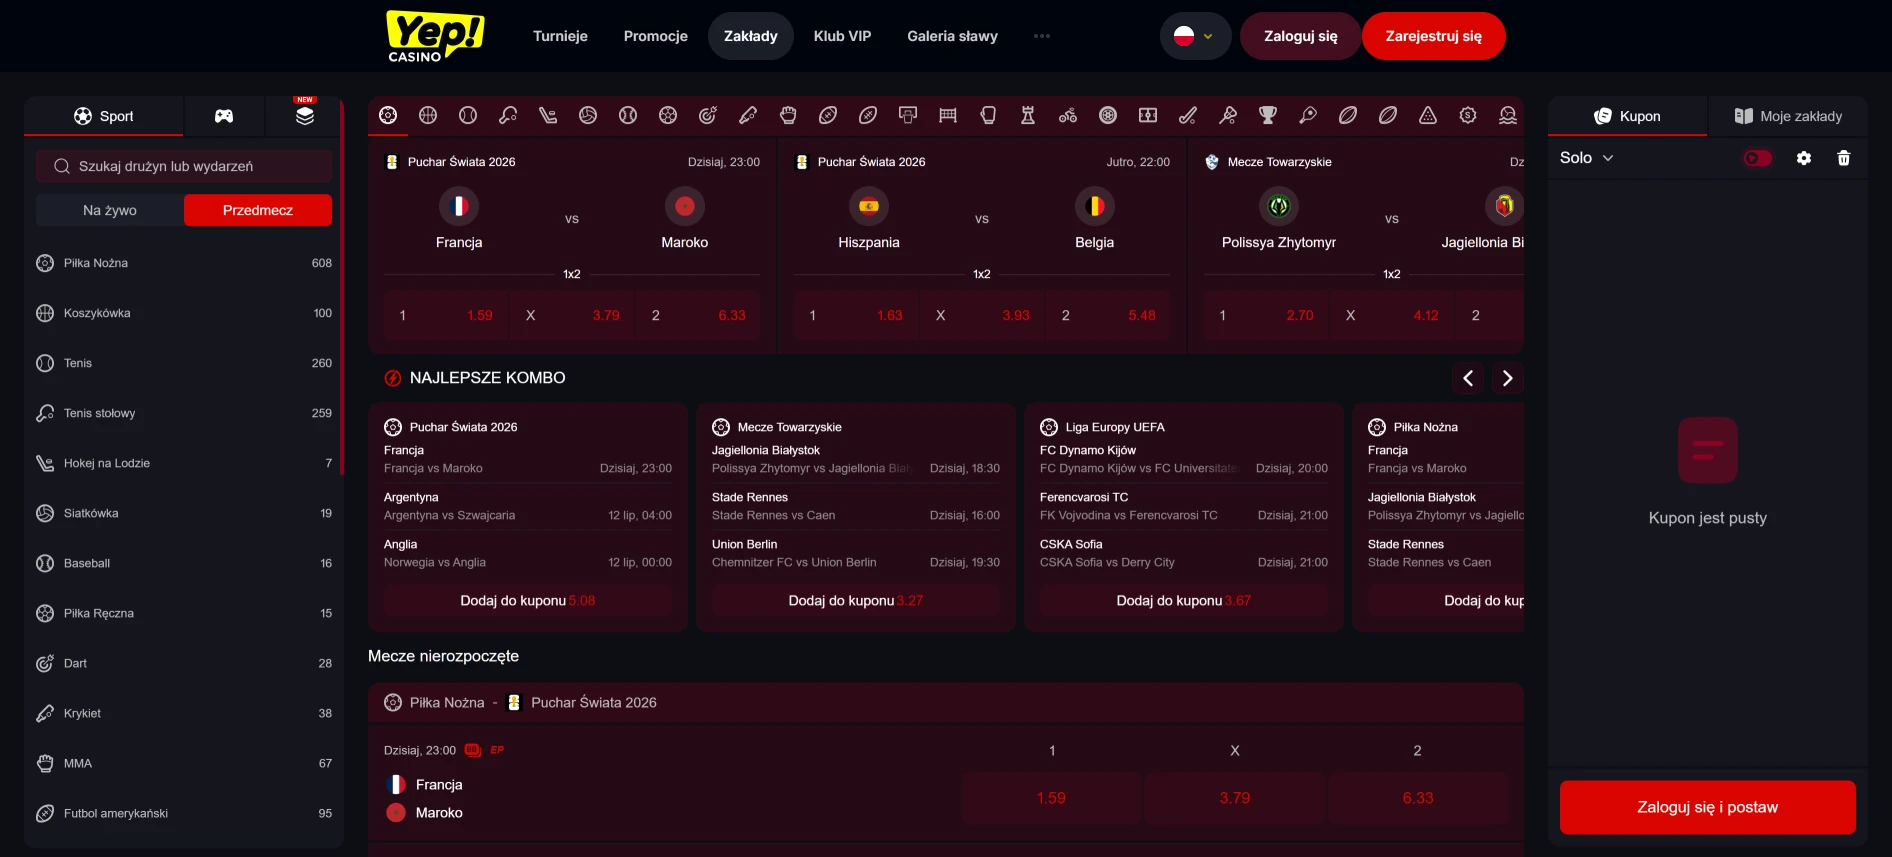Pick the chess rook icon in sports bar
1892x857 pixels.
coord(1028,115)
